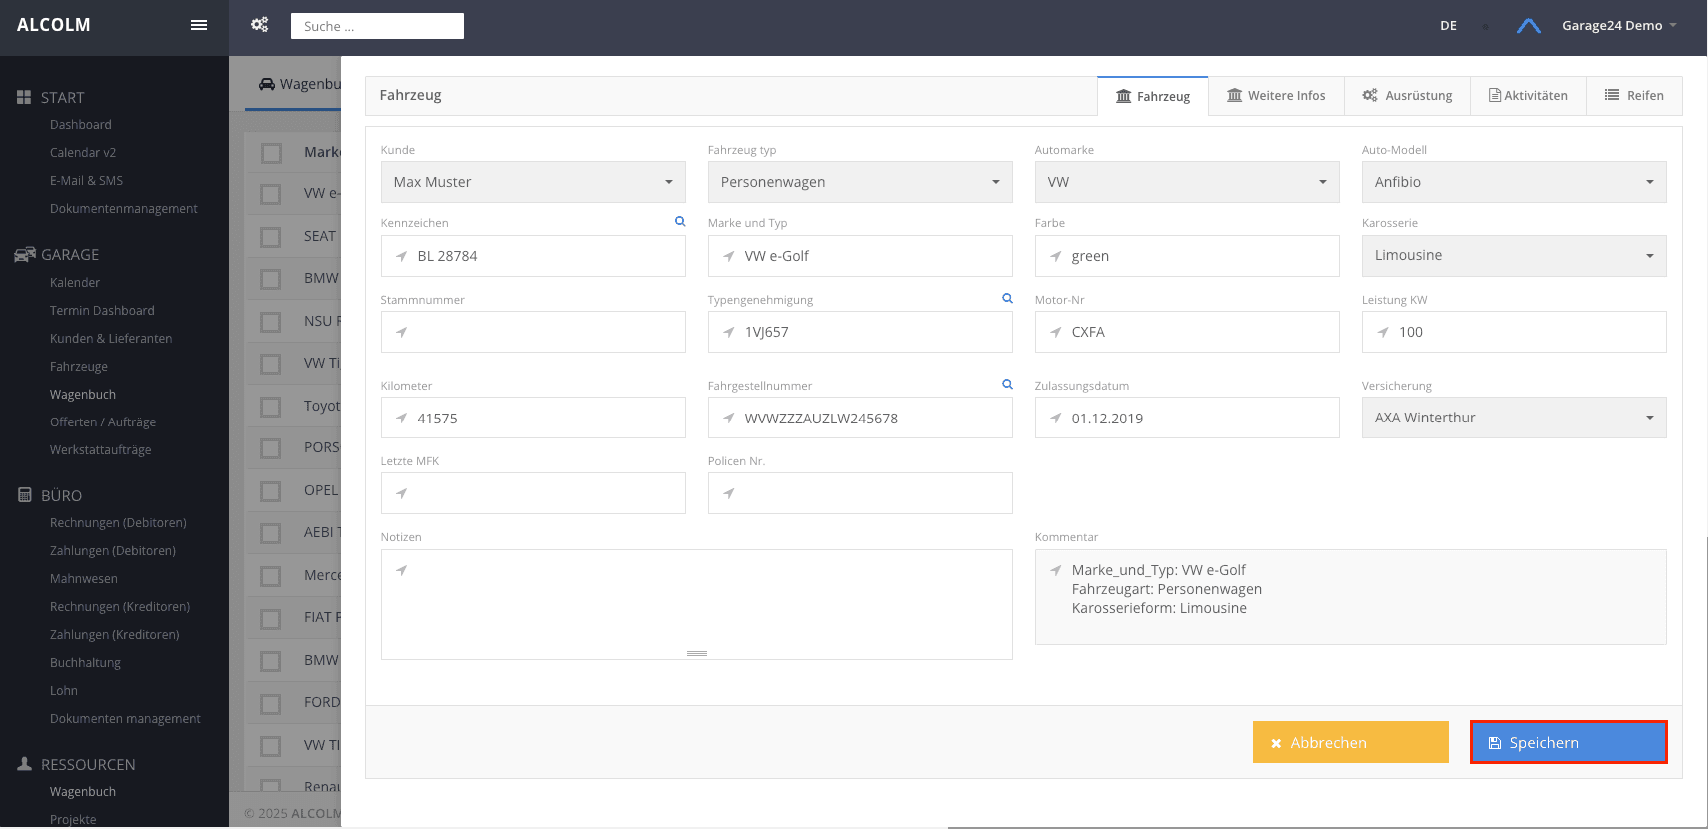Open the Versicherung dropdown showing AXA Winterthur
This screenshot has height=829, width=1708.
(x=1514, y=418)
